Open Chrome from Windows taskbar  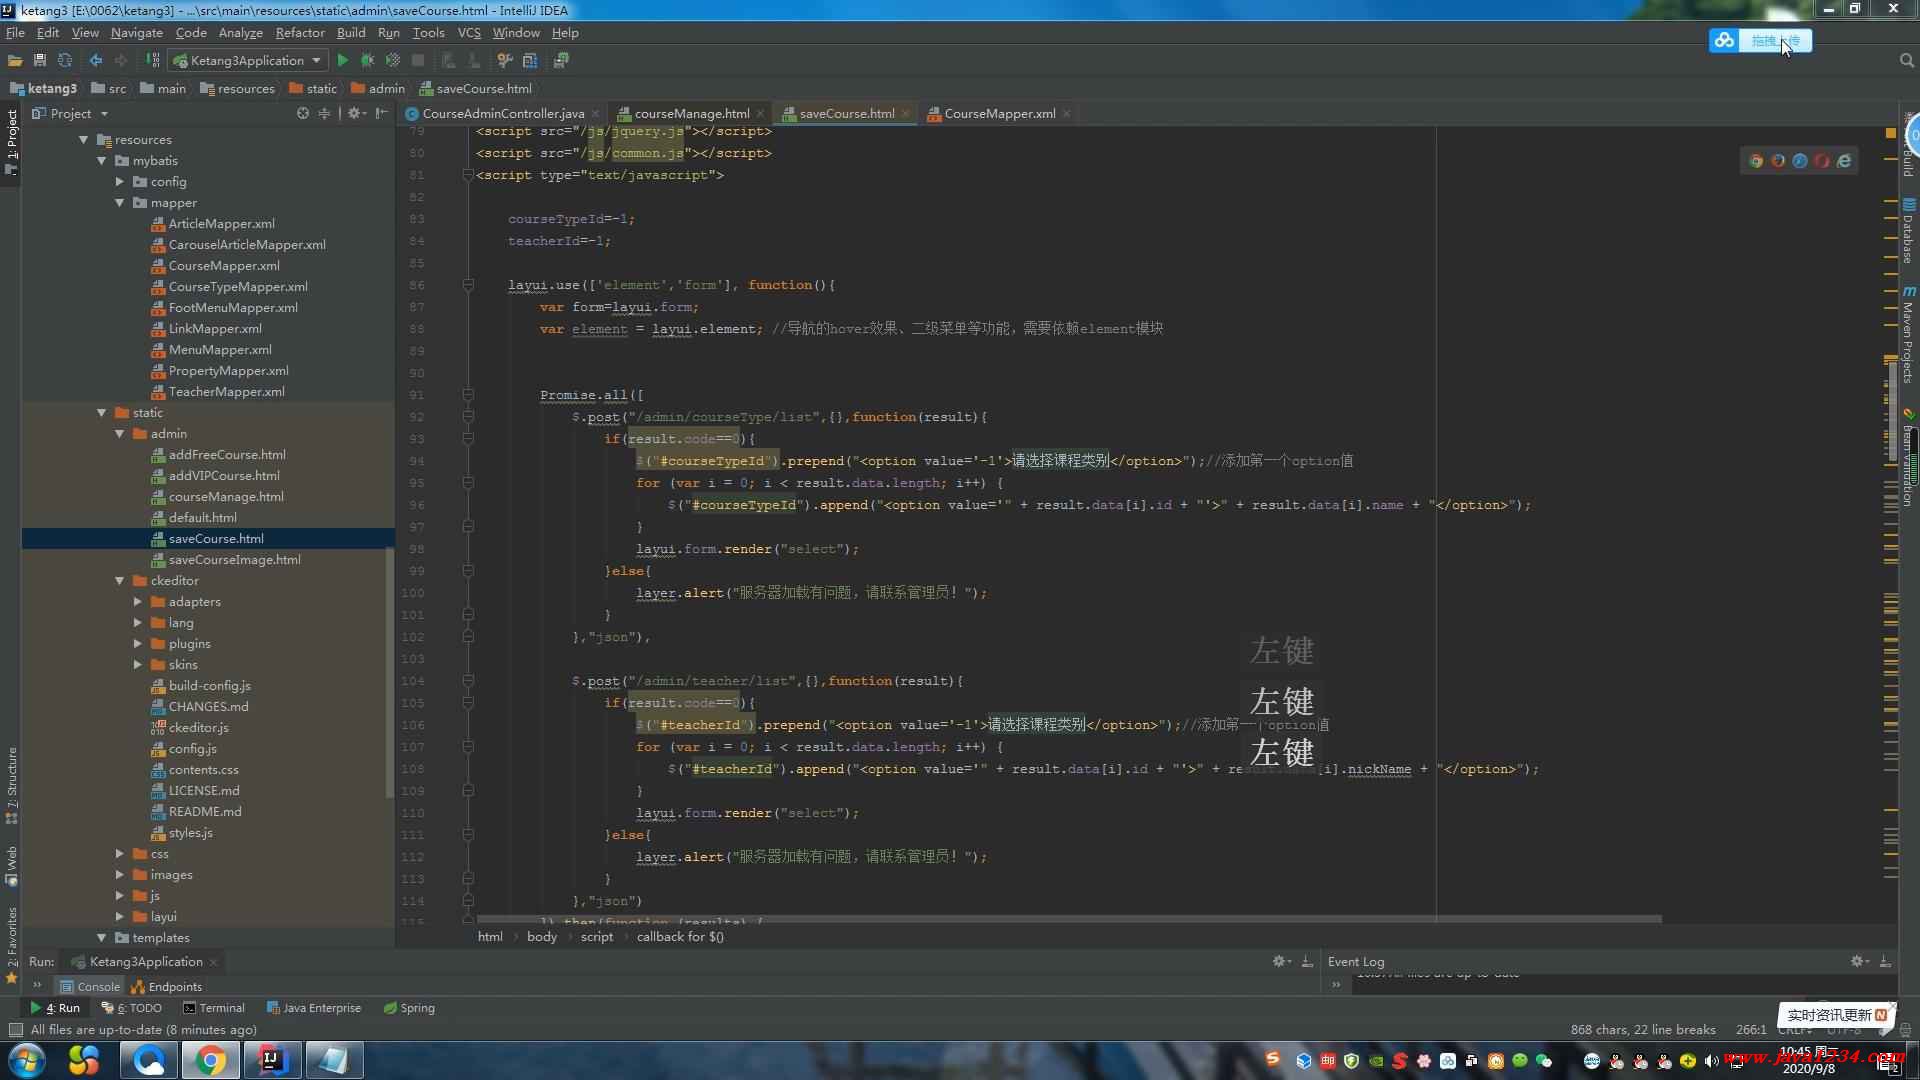coord(210,1060)
